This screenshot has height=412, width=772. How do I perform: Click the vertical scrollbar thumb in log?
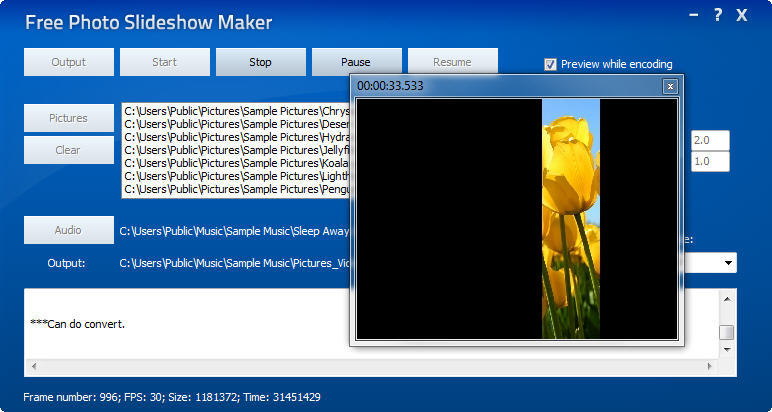pos(727,333)
